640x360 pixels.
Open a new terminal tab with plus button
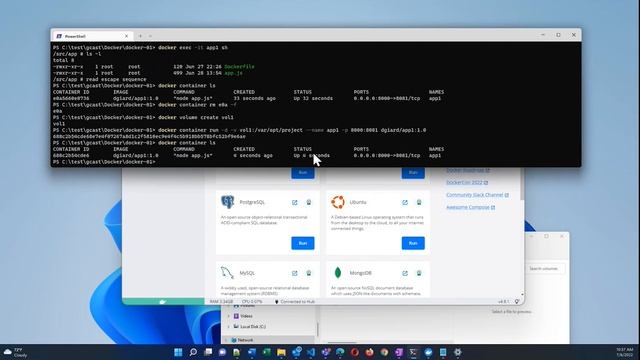[x=140, y=36]
